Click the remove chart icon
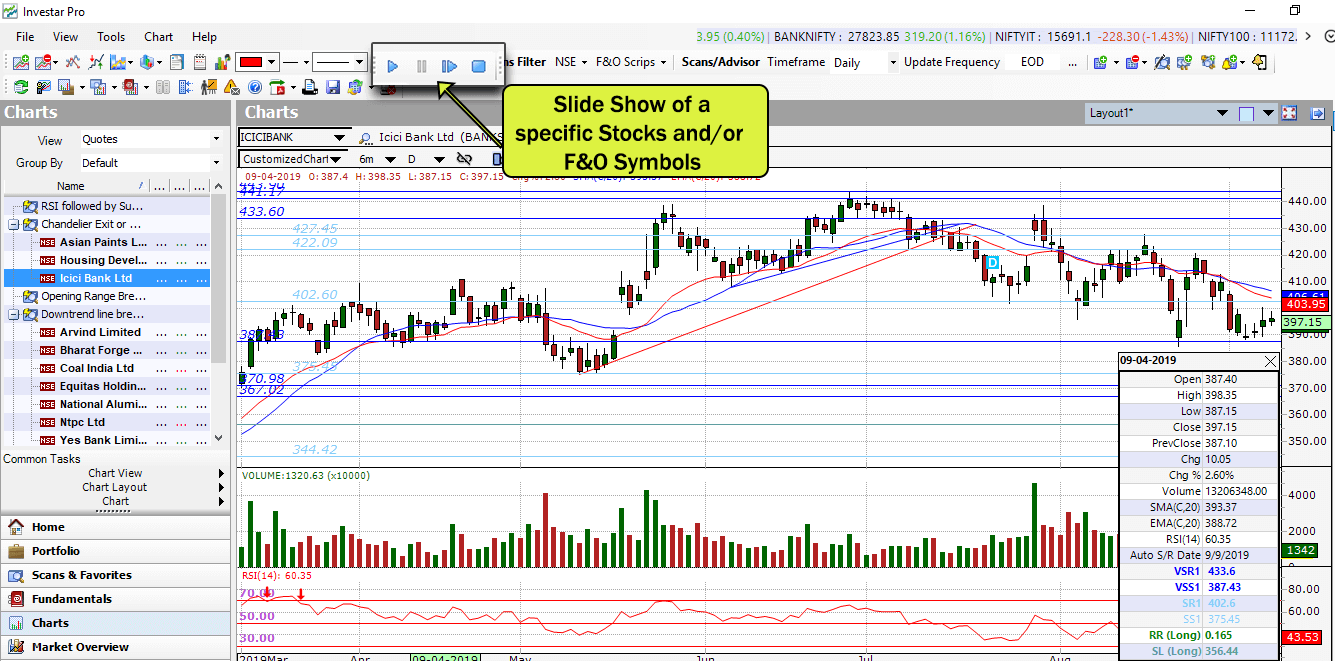1335x661 pixels. point(43,62)
